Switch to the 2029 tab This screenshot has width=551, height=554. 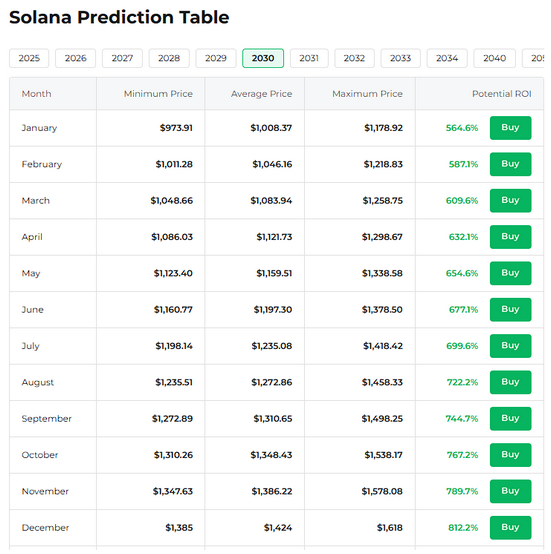point(216,58)
